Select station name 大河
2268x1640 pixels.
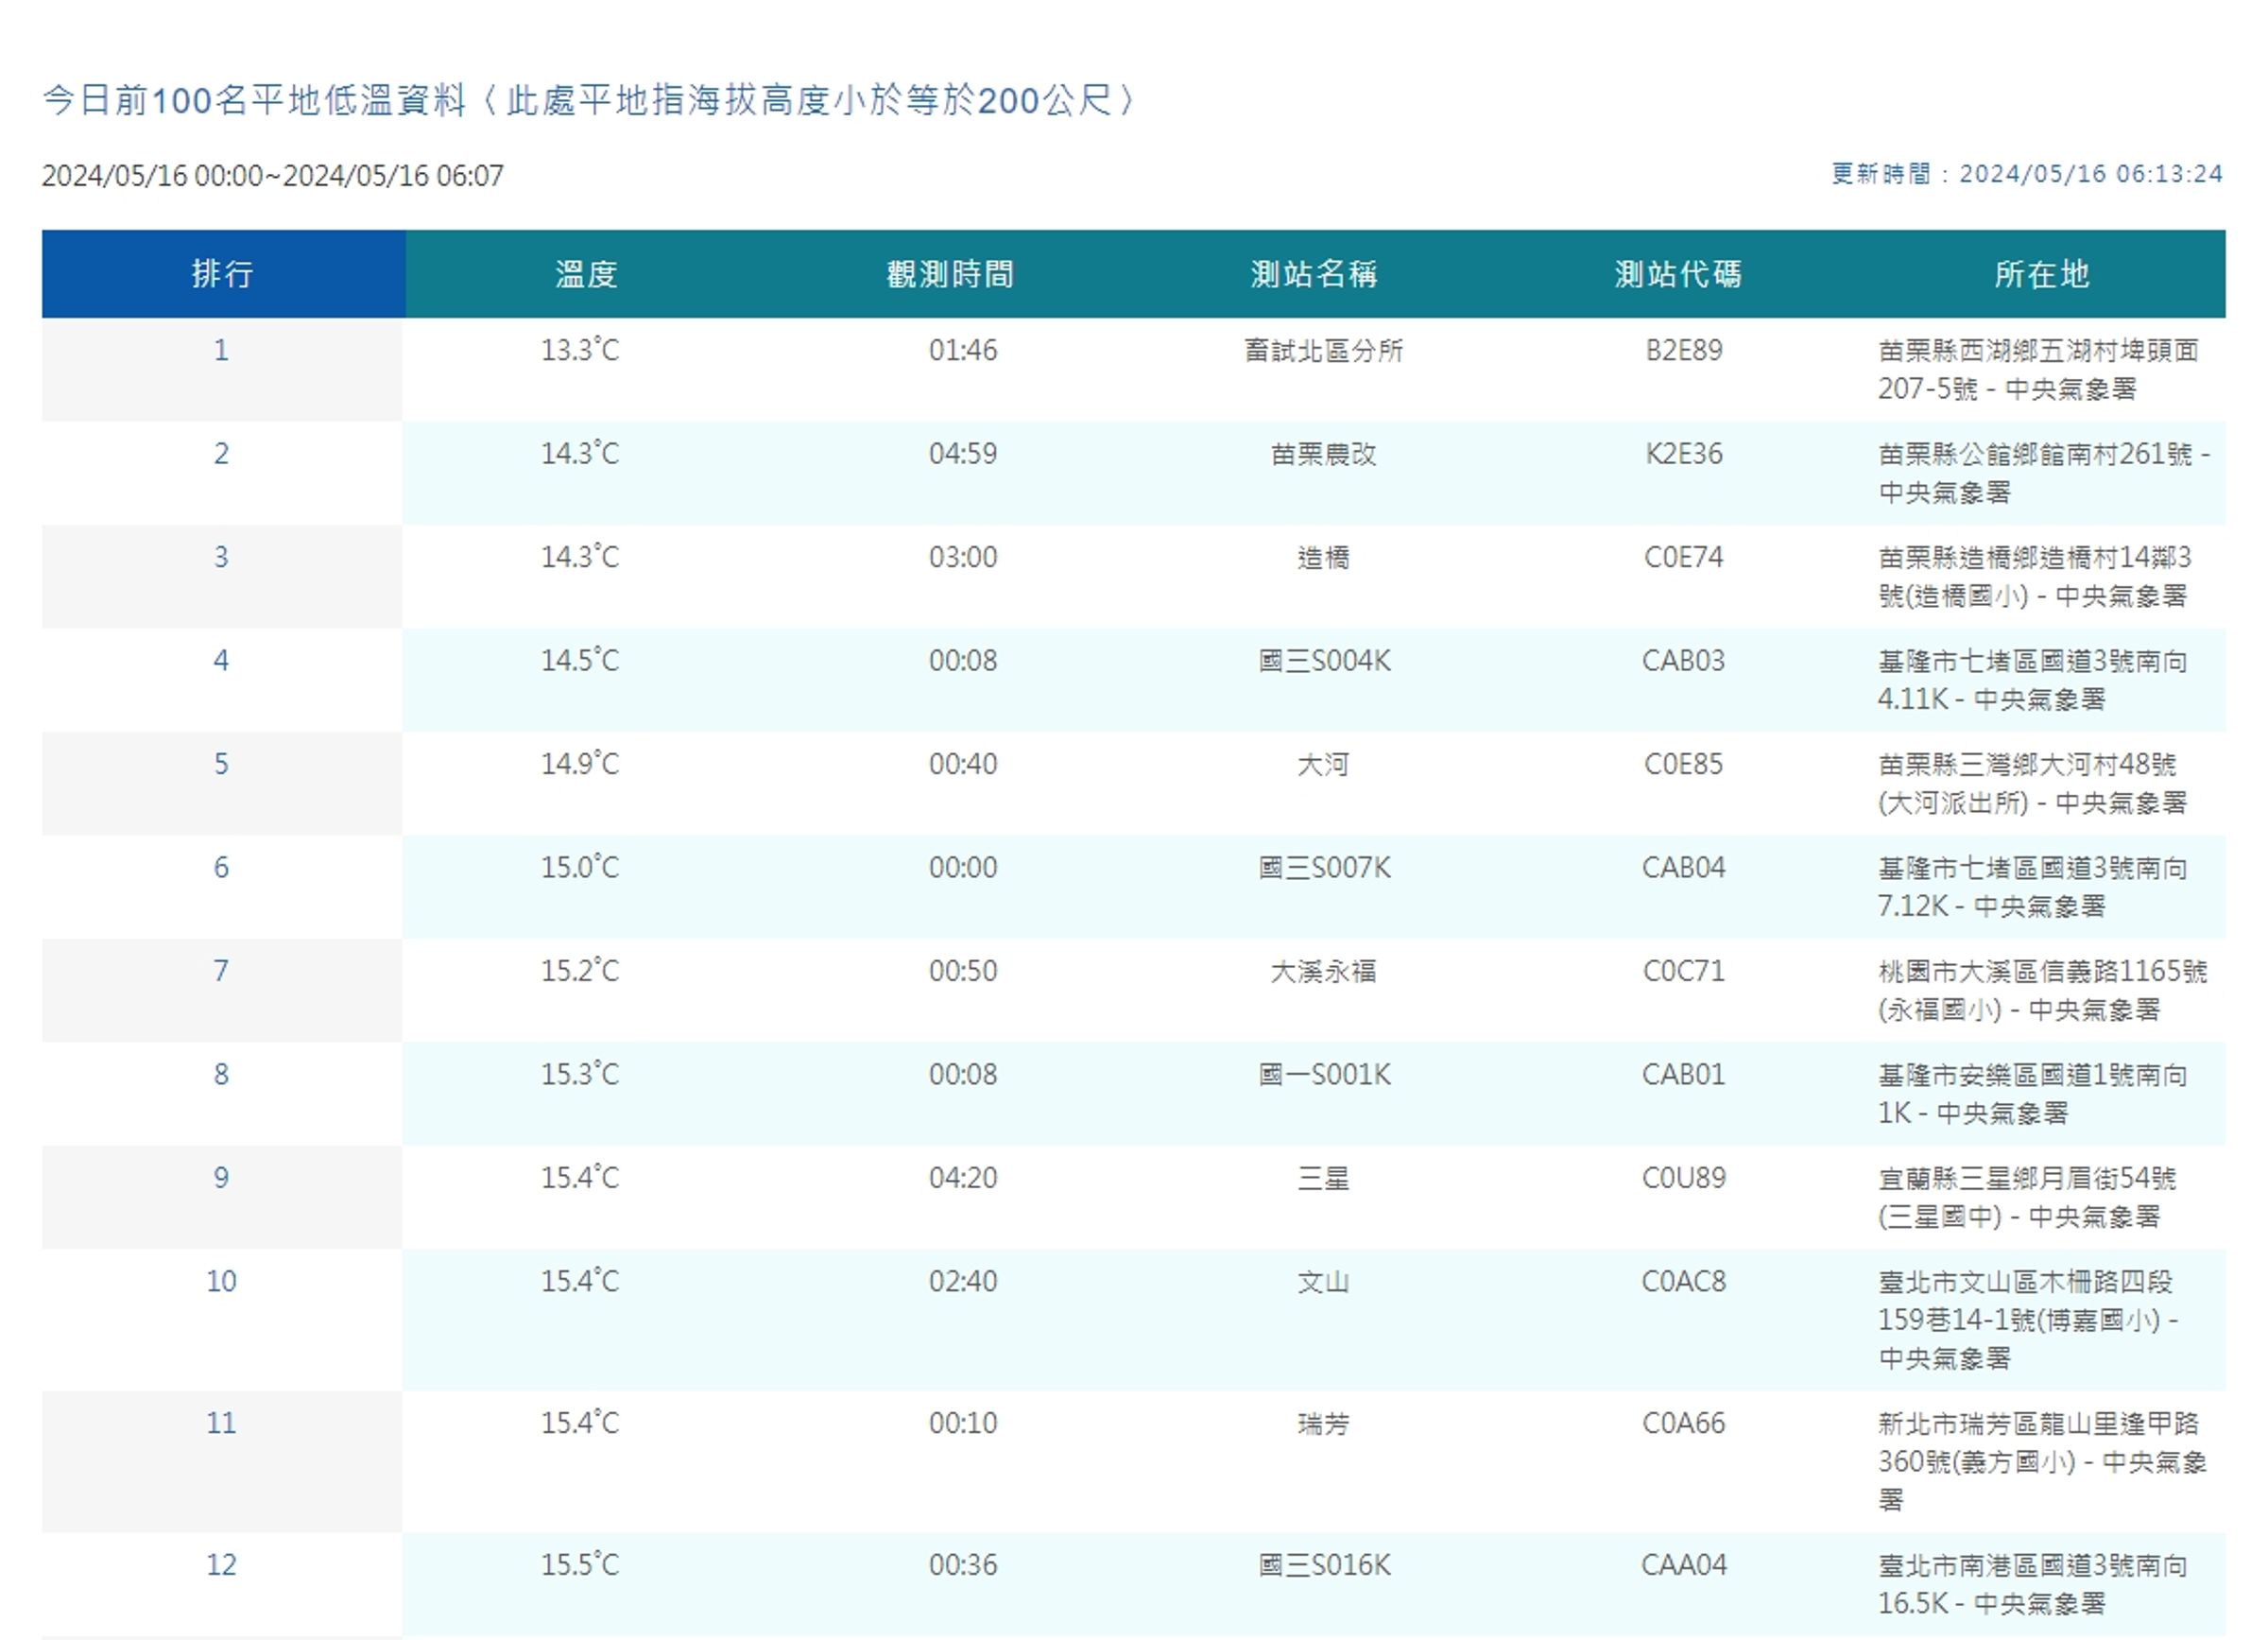(x=1323, y=765)
